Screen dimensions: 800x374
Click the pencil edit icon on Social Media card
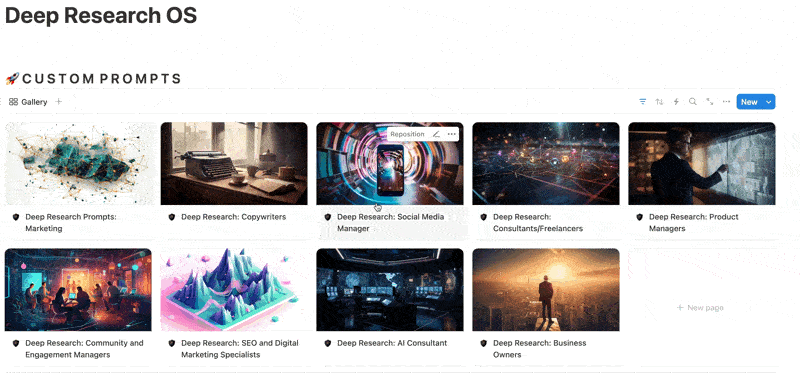[436, 134]
